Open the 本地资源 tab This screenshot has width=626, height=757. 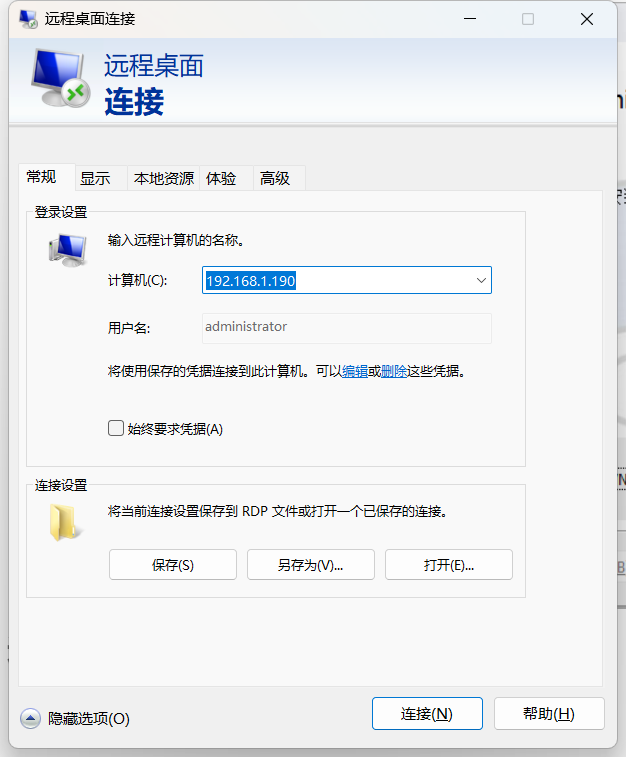pos(164,179)
